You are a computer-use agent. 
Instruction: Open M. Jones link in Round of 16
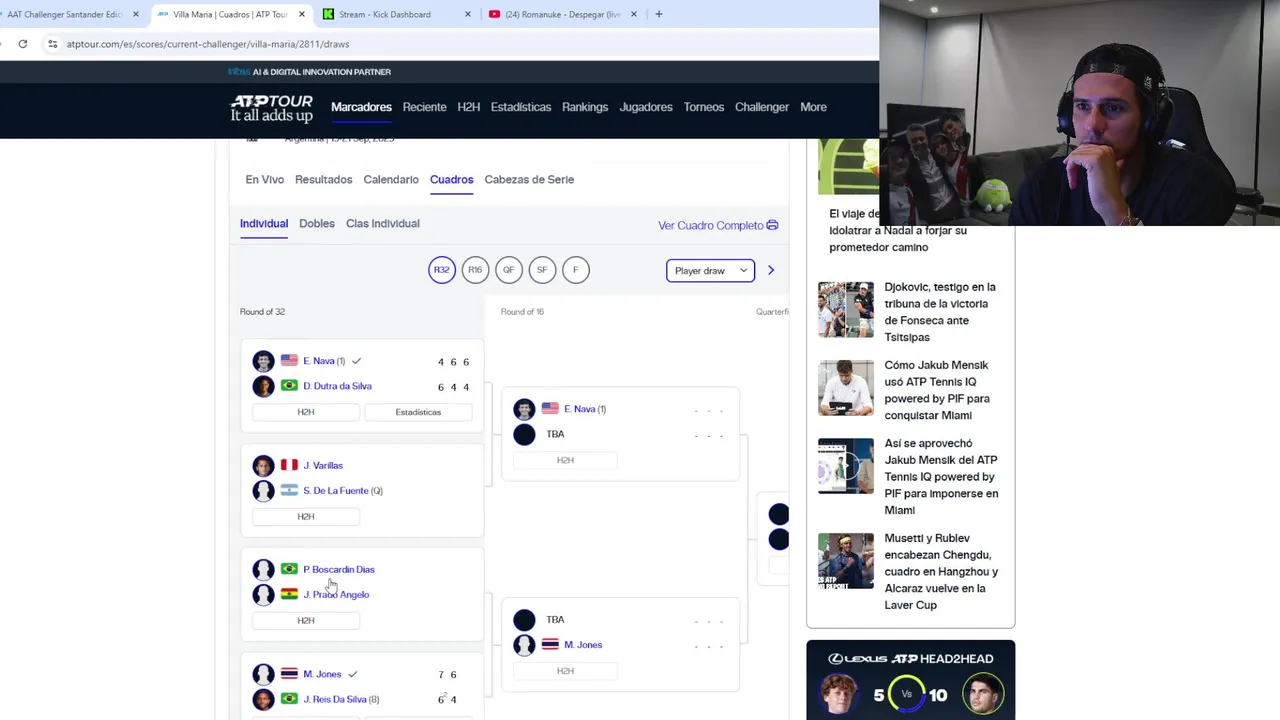(x=583, y=645)
